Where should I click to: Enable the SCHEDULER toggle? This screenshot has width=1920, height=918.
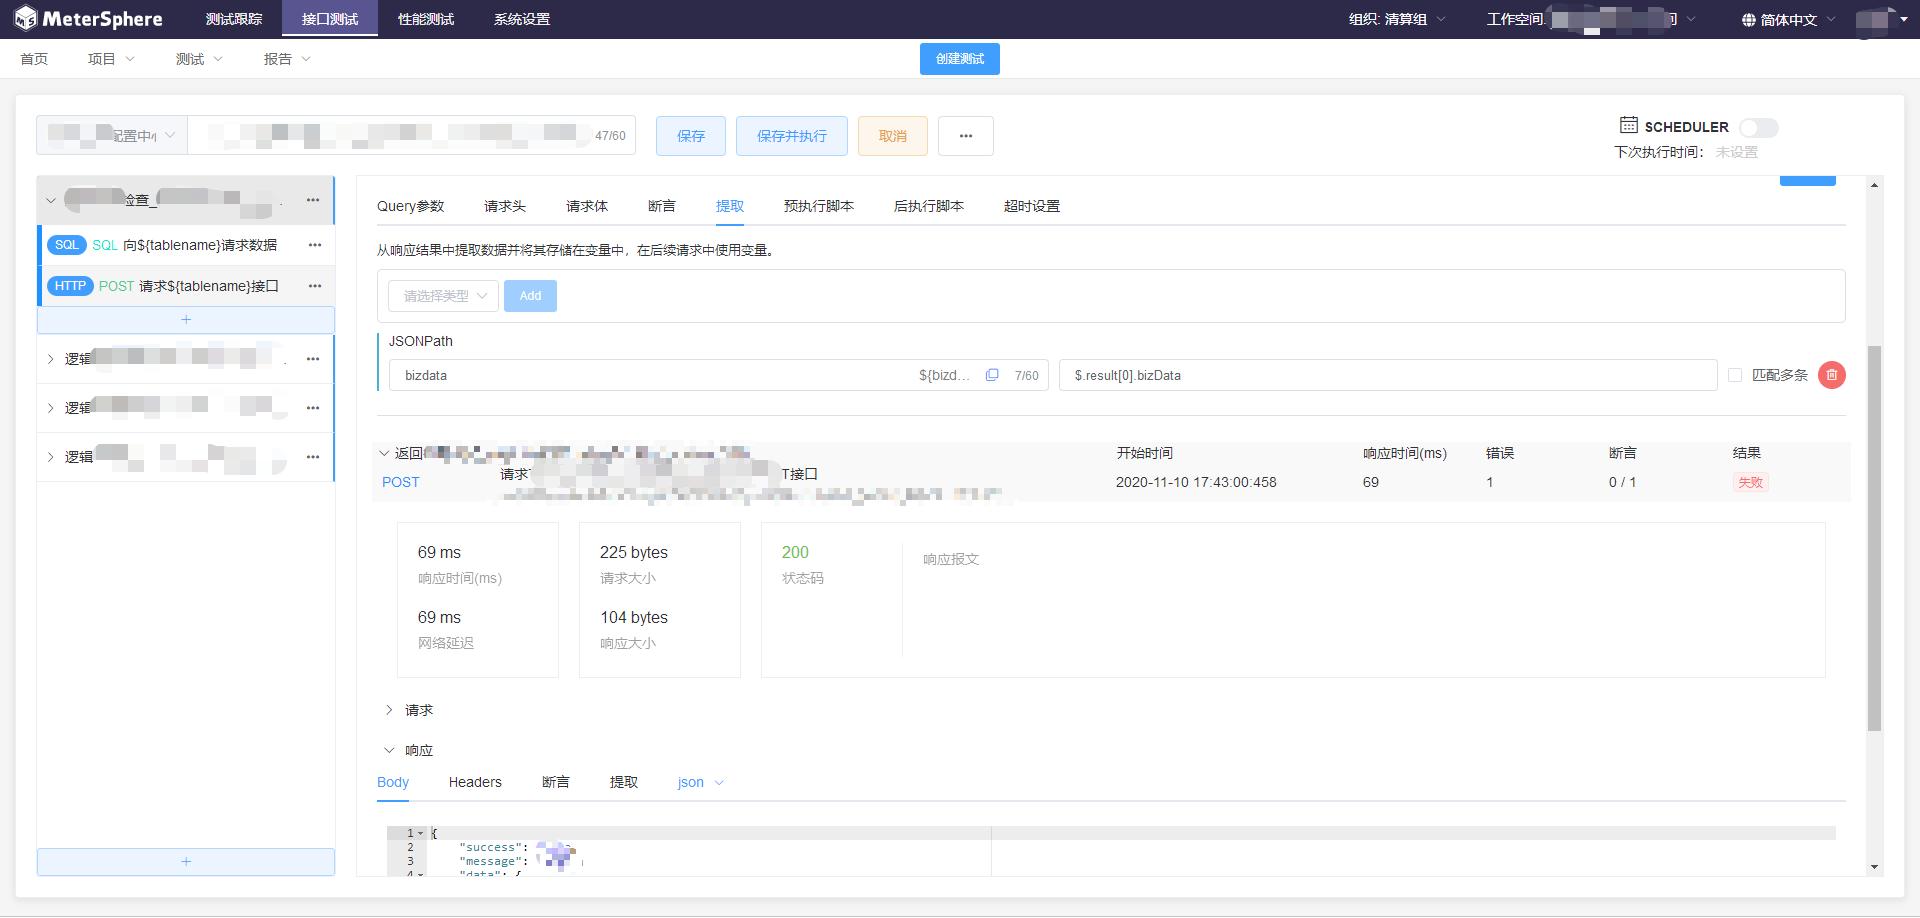click(x=1759, y=127)
